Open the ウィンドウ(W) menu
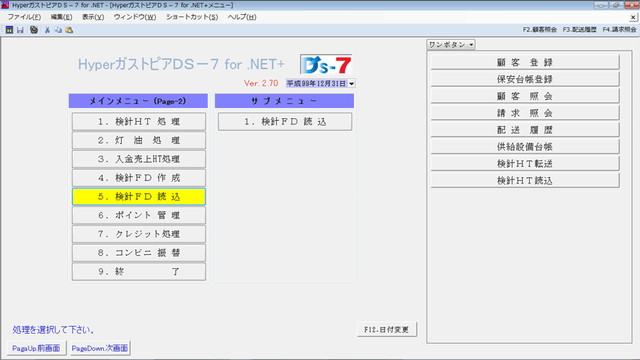This screenshot has height=360, width=640. click(x=135, y=17)
